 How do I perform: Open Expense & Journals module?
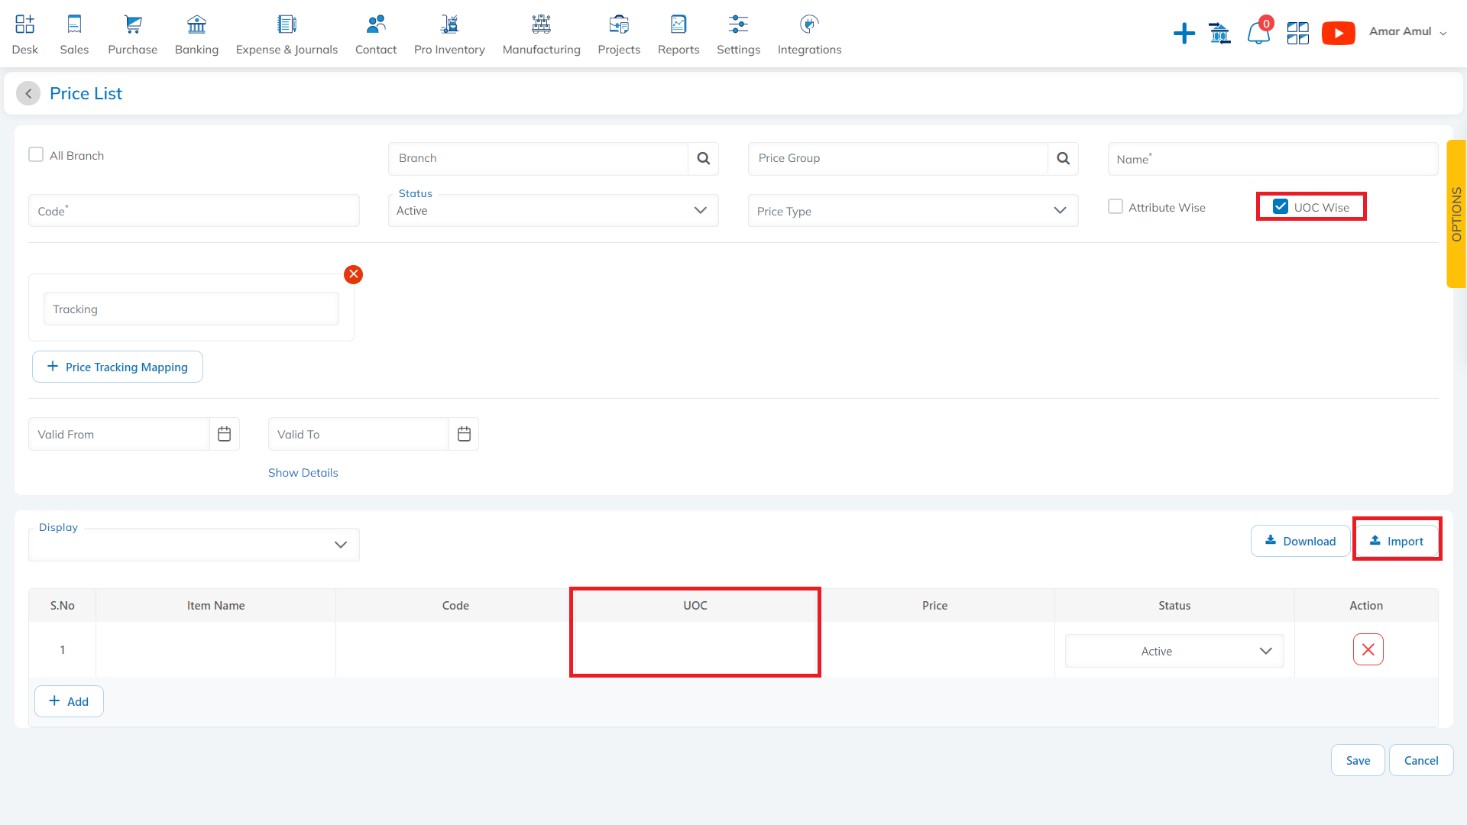point(287,35)
